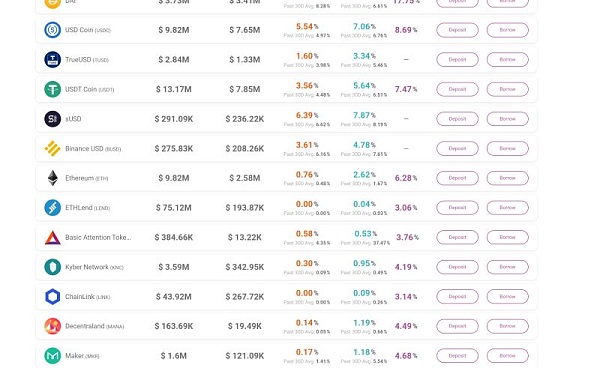The image size is (600, 368).
Task: Click Borrow on ChainLink row
Action: coord(507,296)
